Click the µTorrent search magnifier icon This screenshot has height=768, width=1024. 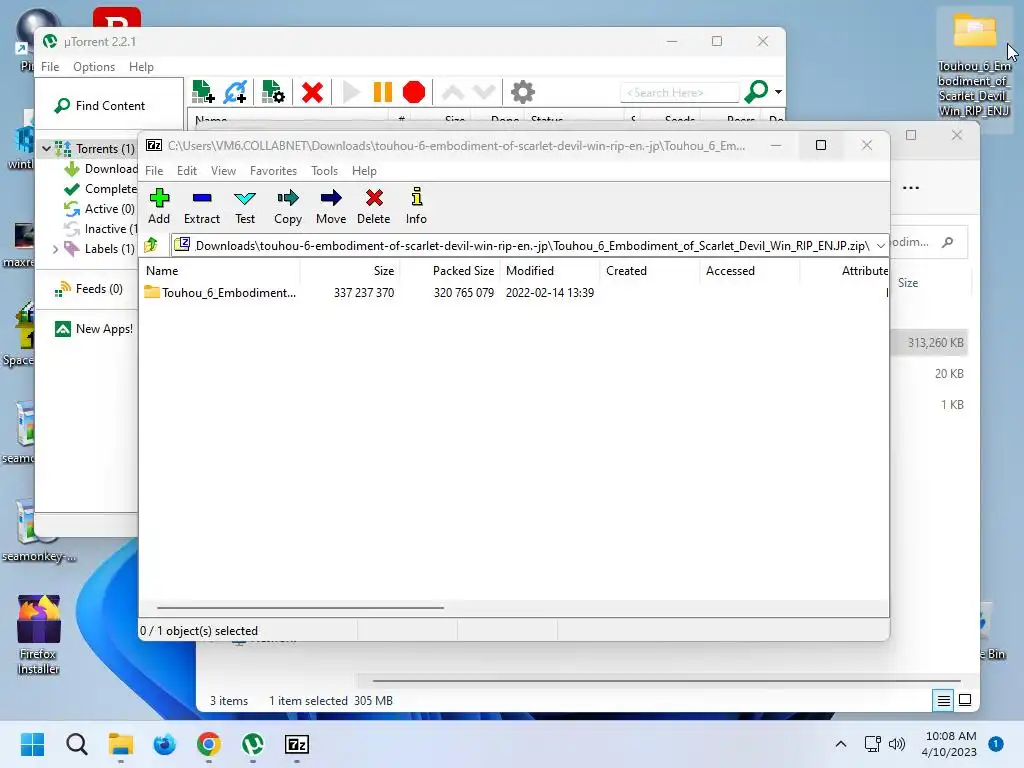click(x=756, y=91)
